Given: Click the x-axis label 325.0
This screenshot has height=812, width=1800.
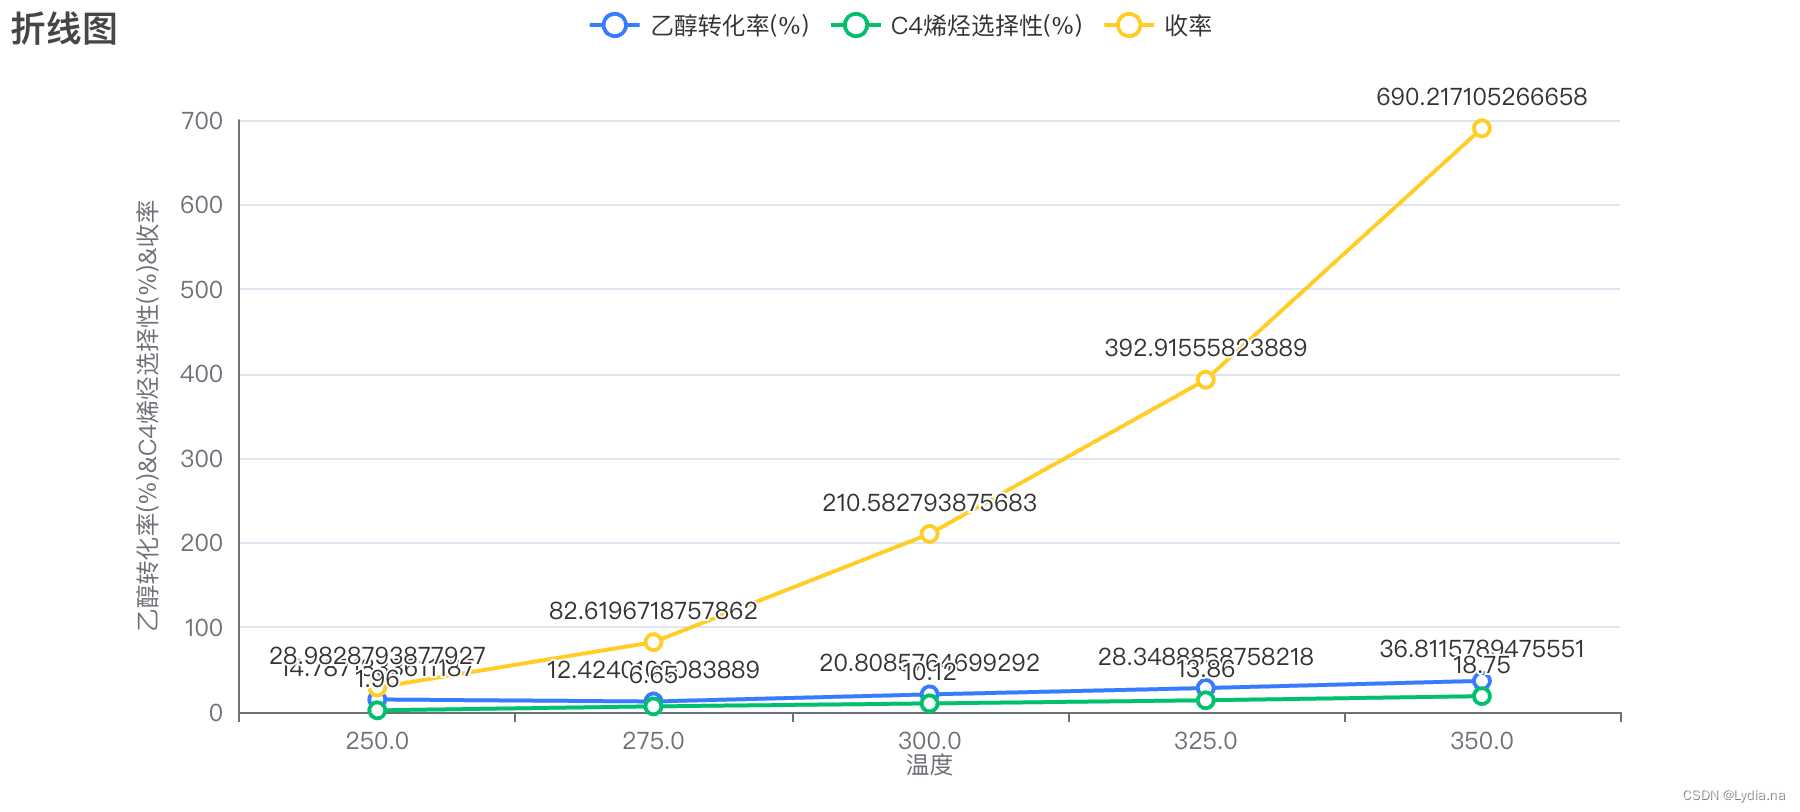Looking at the screenshot, I should click(1206, 741).
